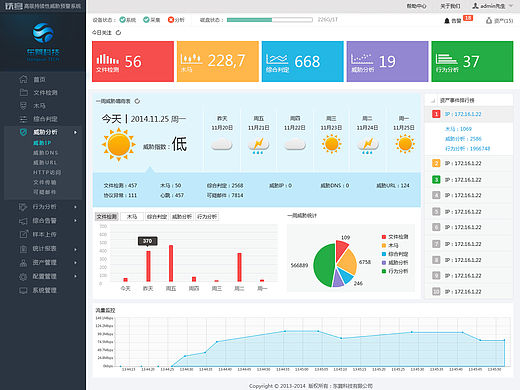Viewport: 520px width, 390px height.
Task: Open the admin account dropdown arrow
Action: pos(511,6)
